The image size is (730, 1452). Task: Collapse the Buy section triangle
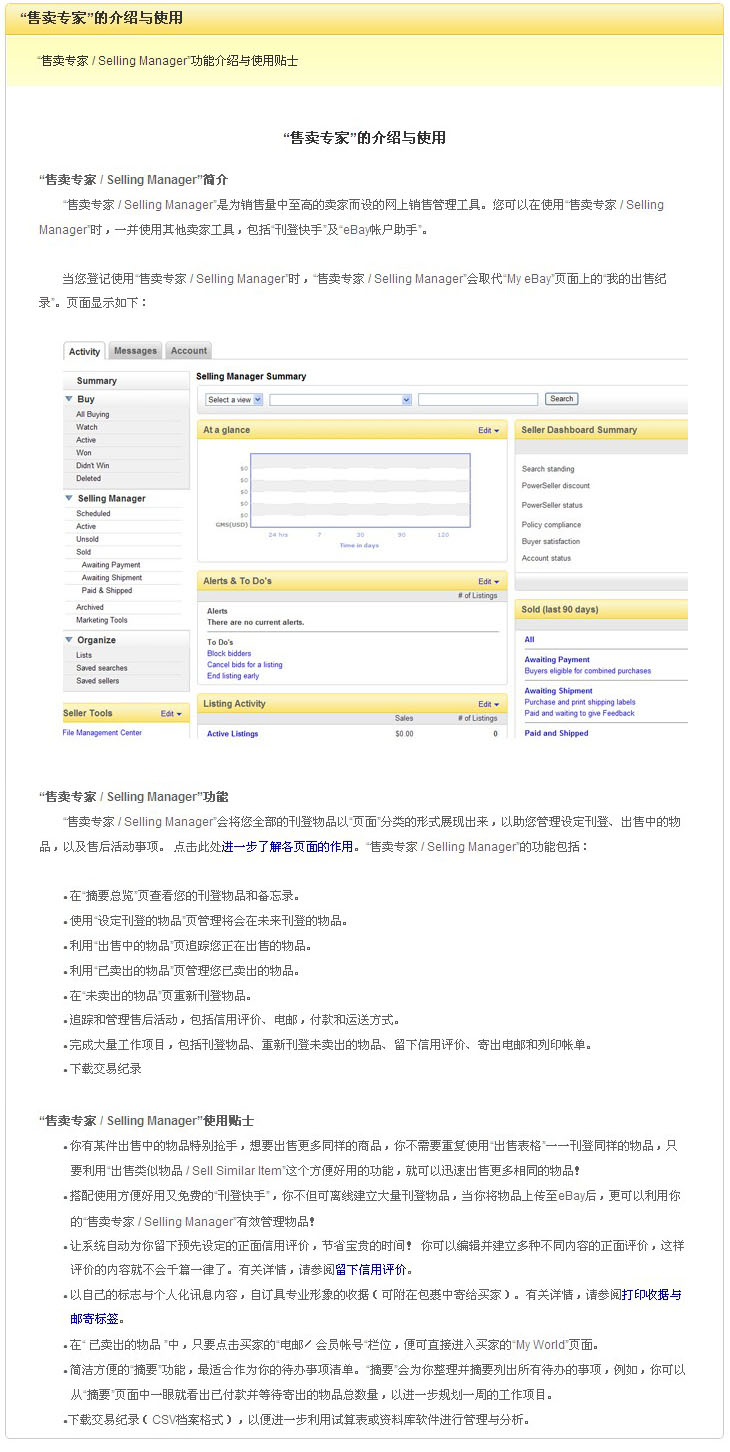pos(69,399)
